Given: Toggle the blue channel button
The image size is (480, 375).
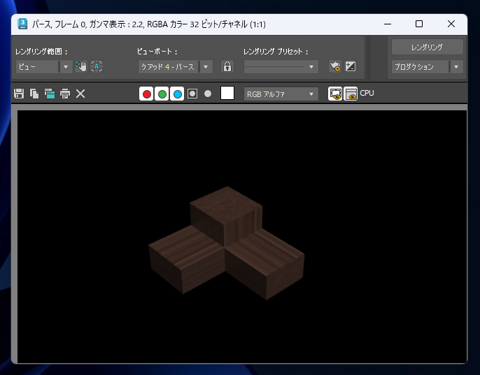Looking at the screenshot, I should coord(177,94).
